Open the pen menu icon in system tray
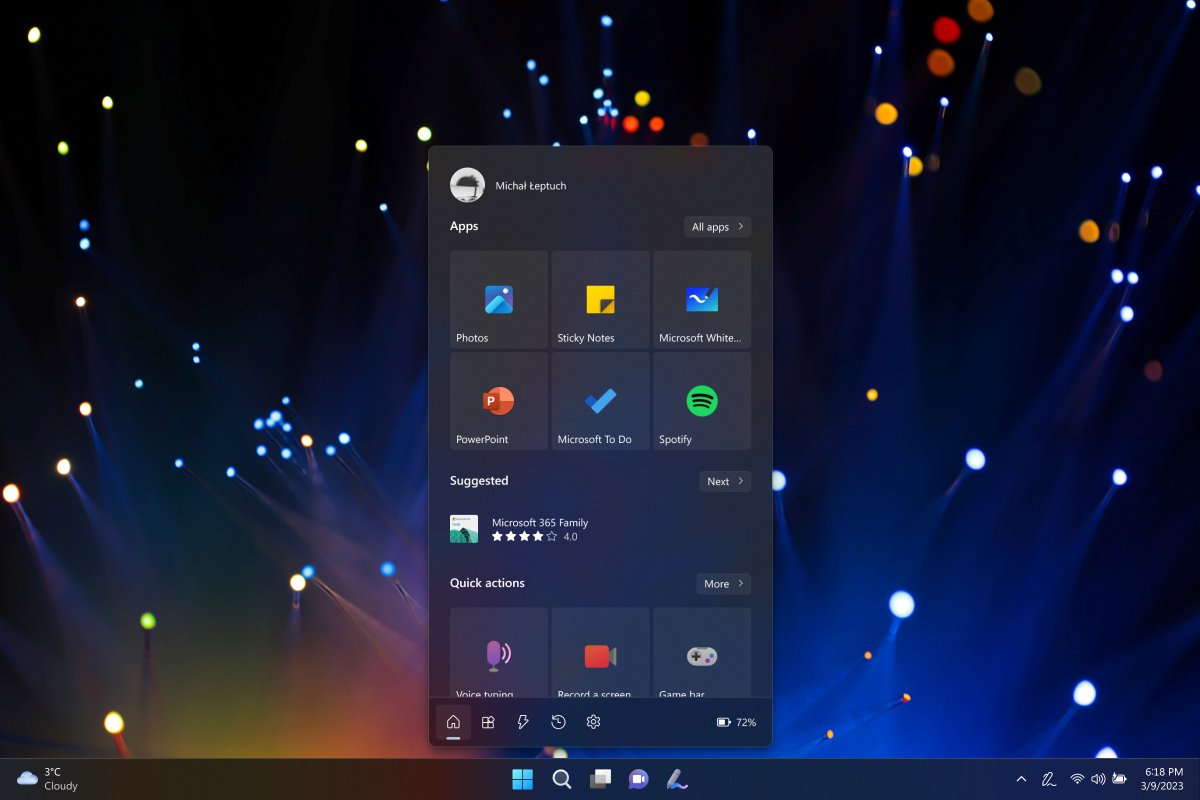This screenshot has width=1200, height=800. 1049,779
